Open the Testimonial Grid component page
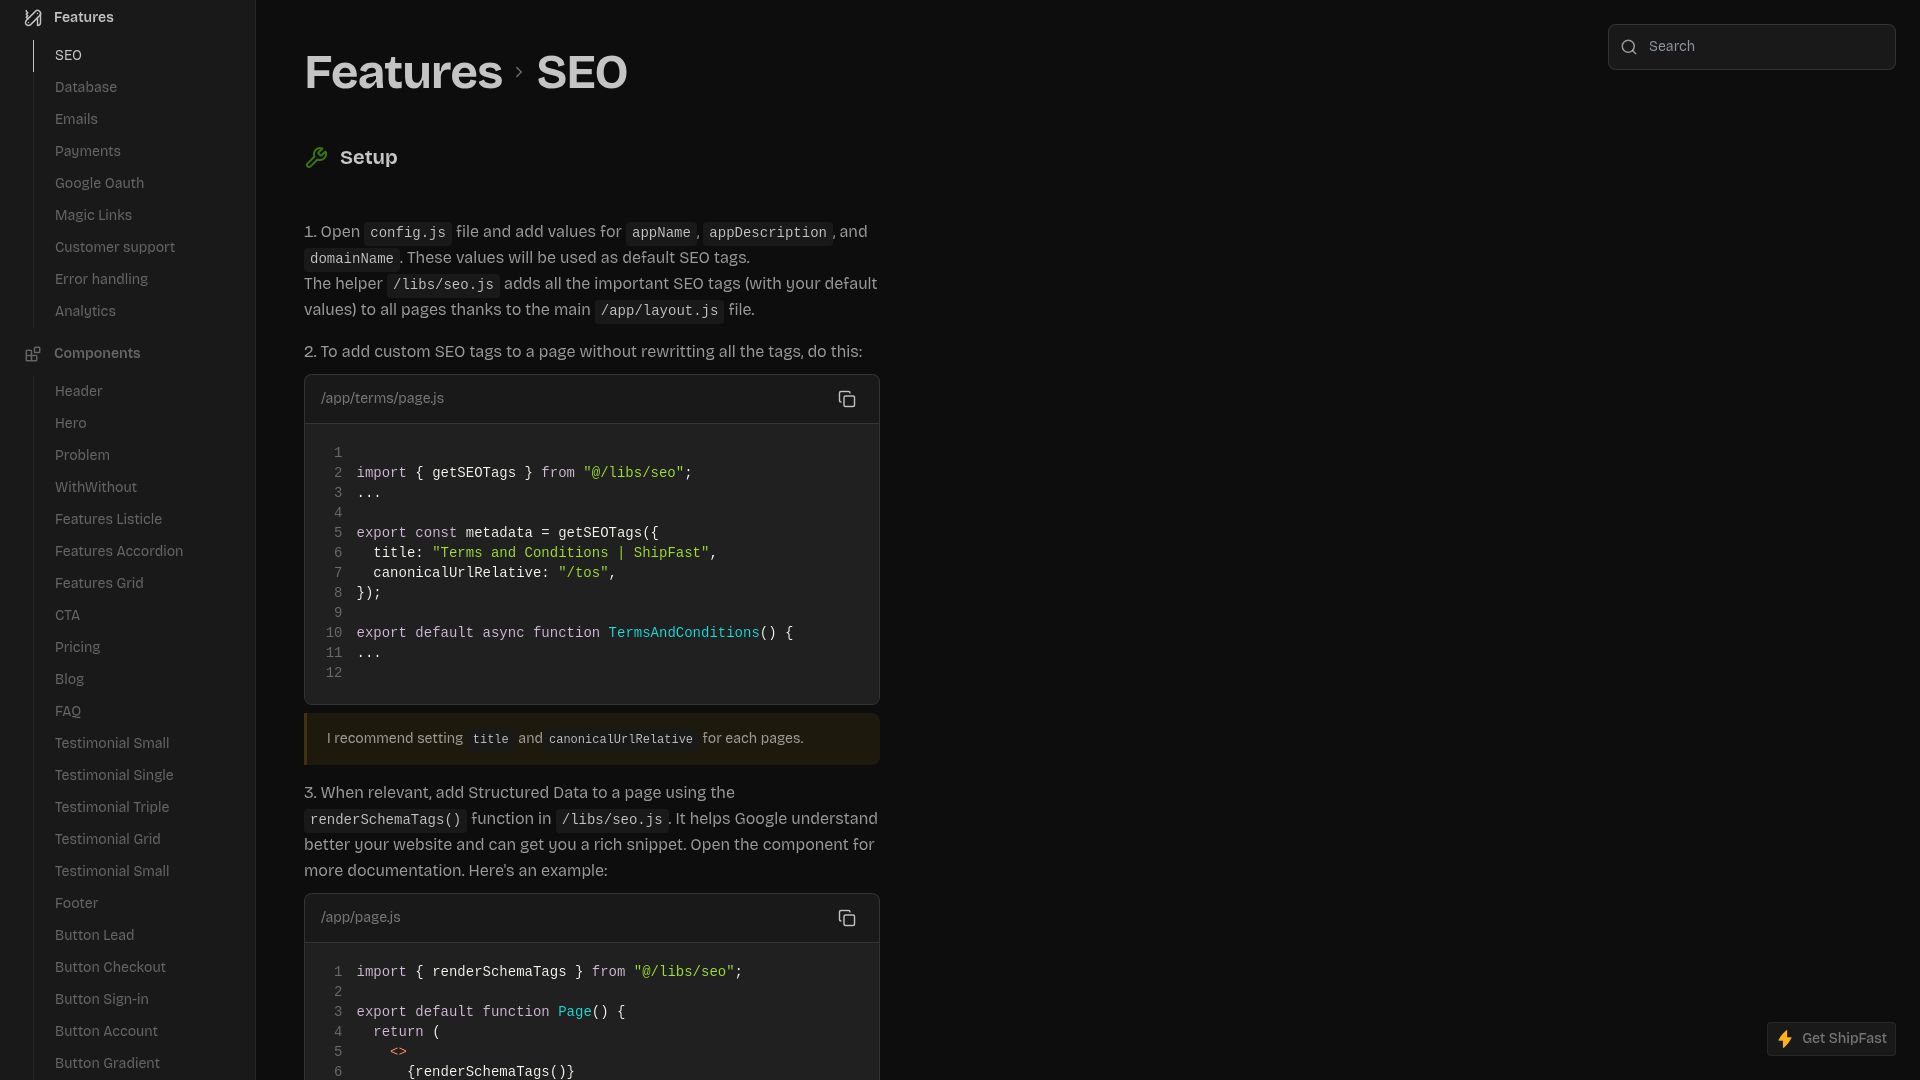 [x=107, y=839]
